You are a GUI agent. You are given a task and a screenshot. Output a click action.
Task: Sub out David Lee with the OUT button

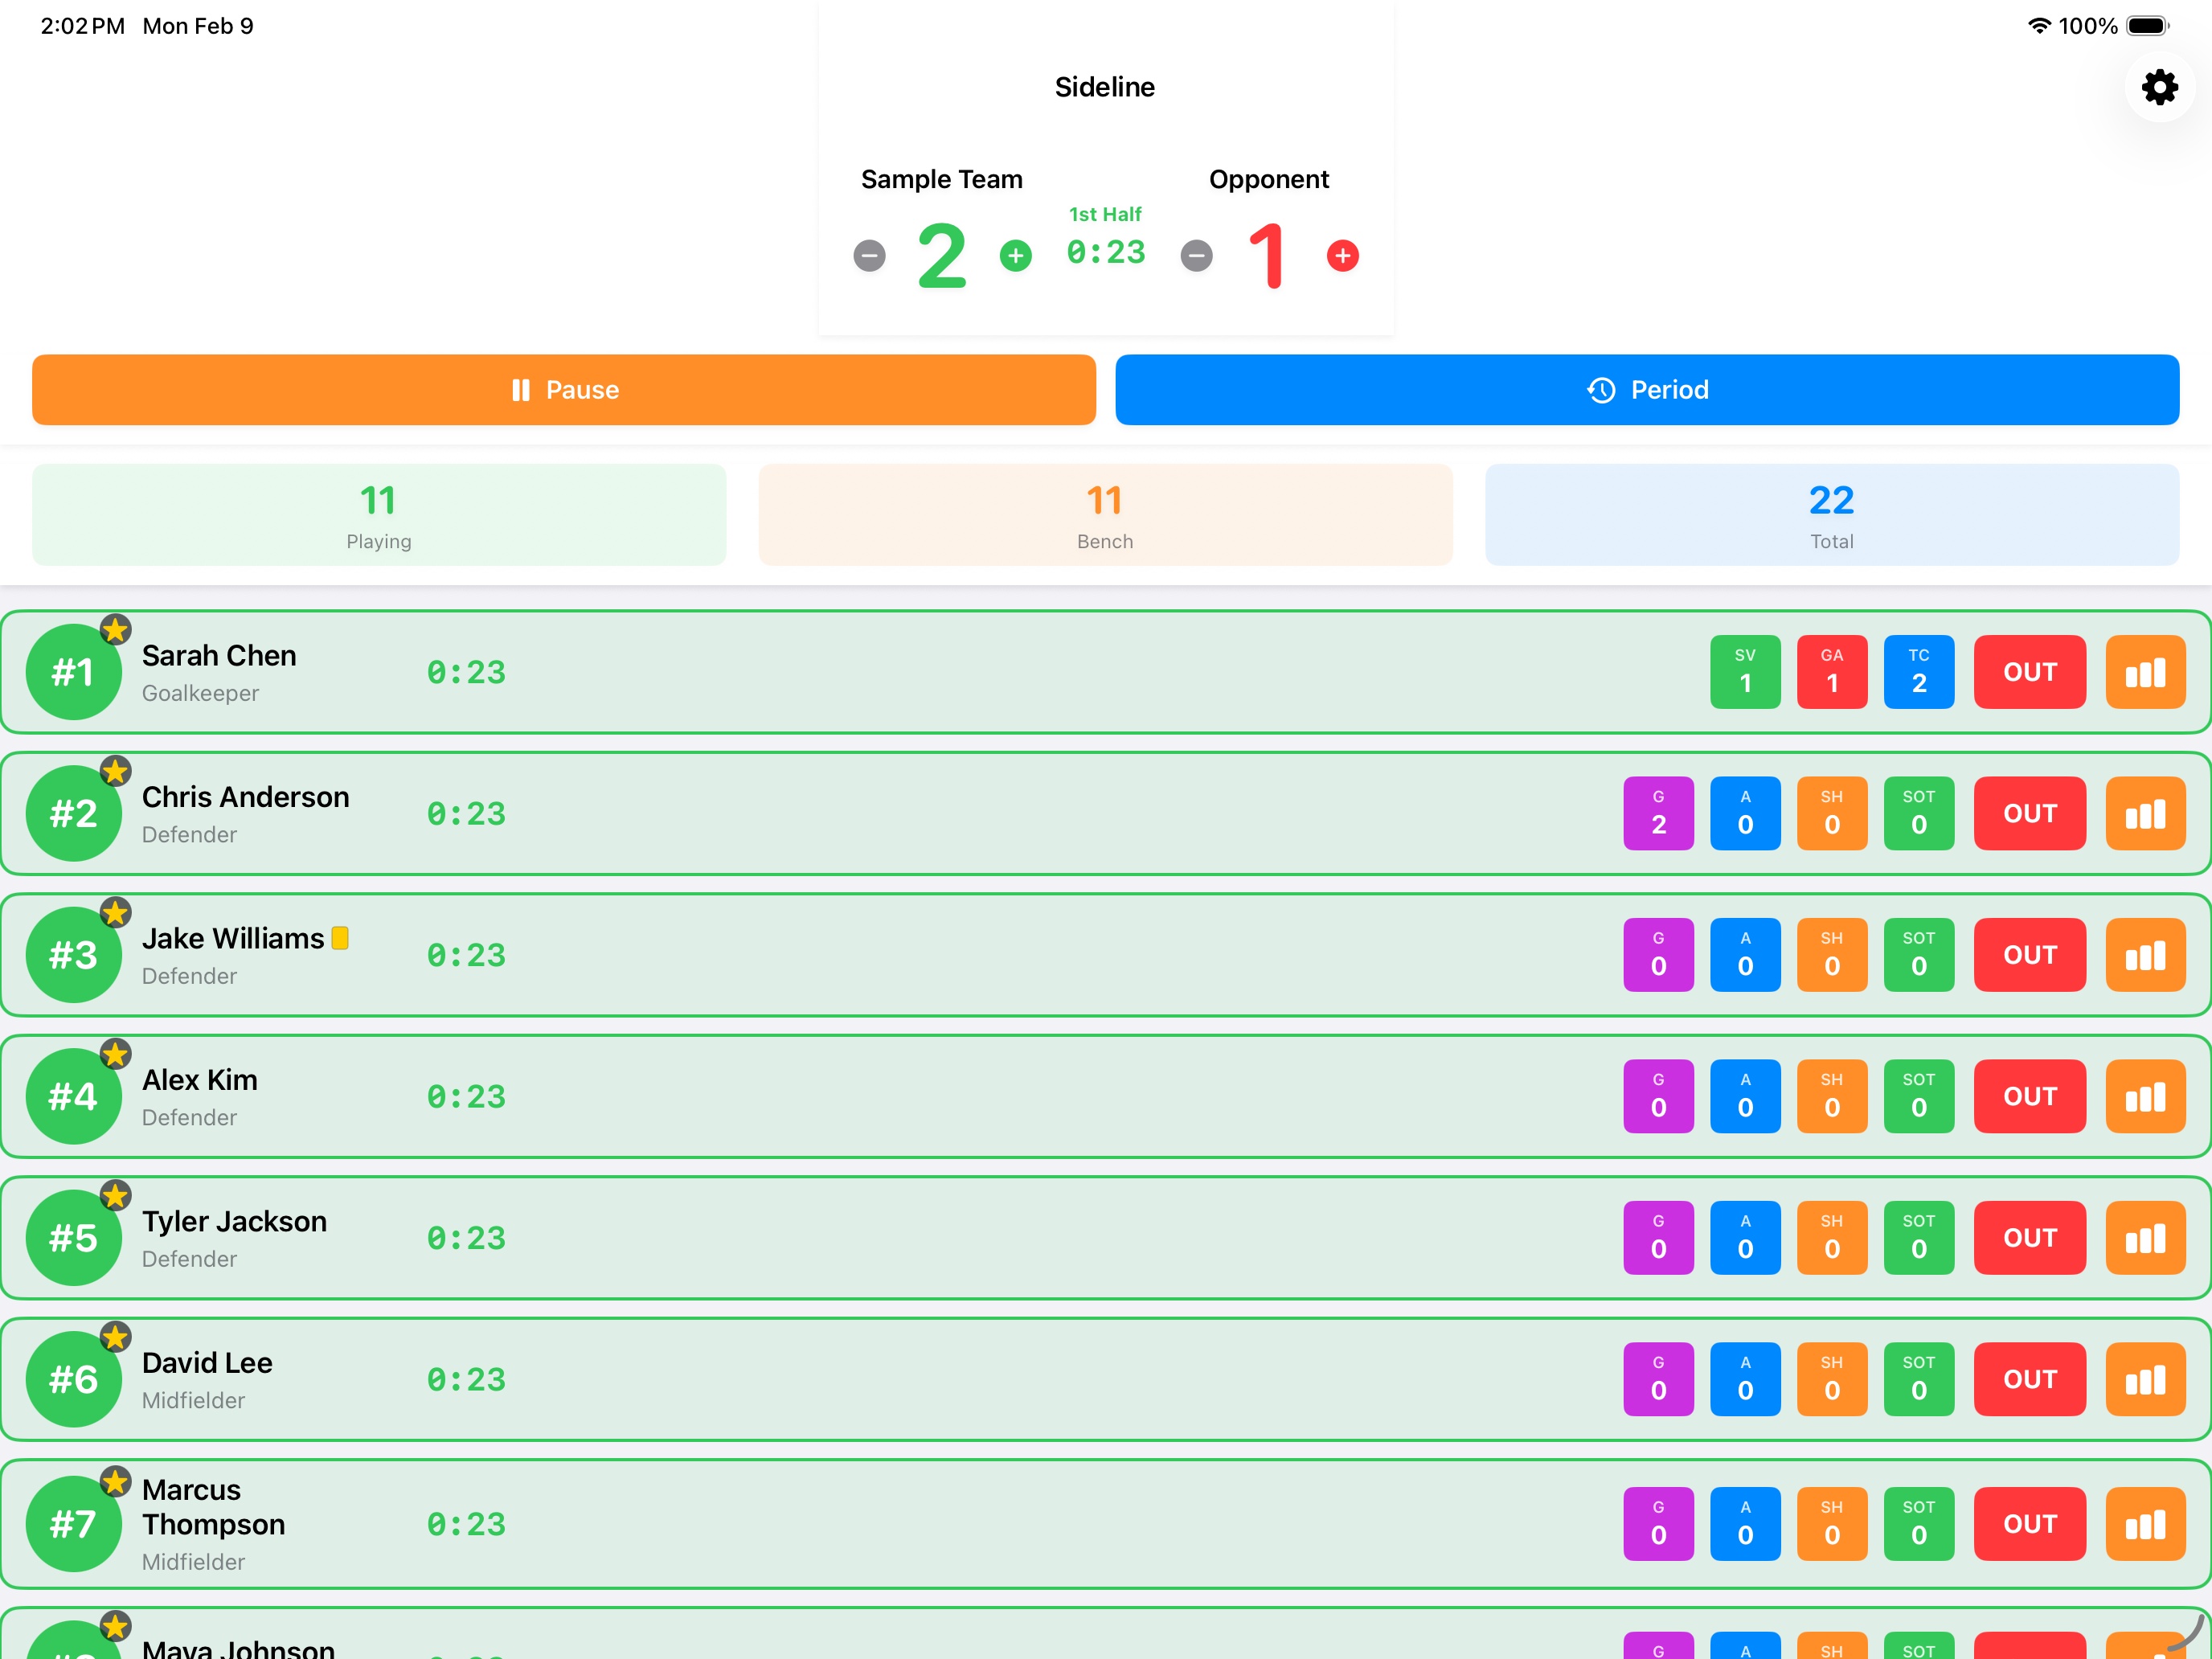(2030, 1379)
